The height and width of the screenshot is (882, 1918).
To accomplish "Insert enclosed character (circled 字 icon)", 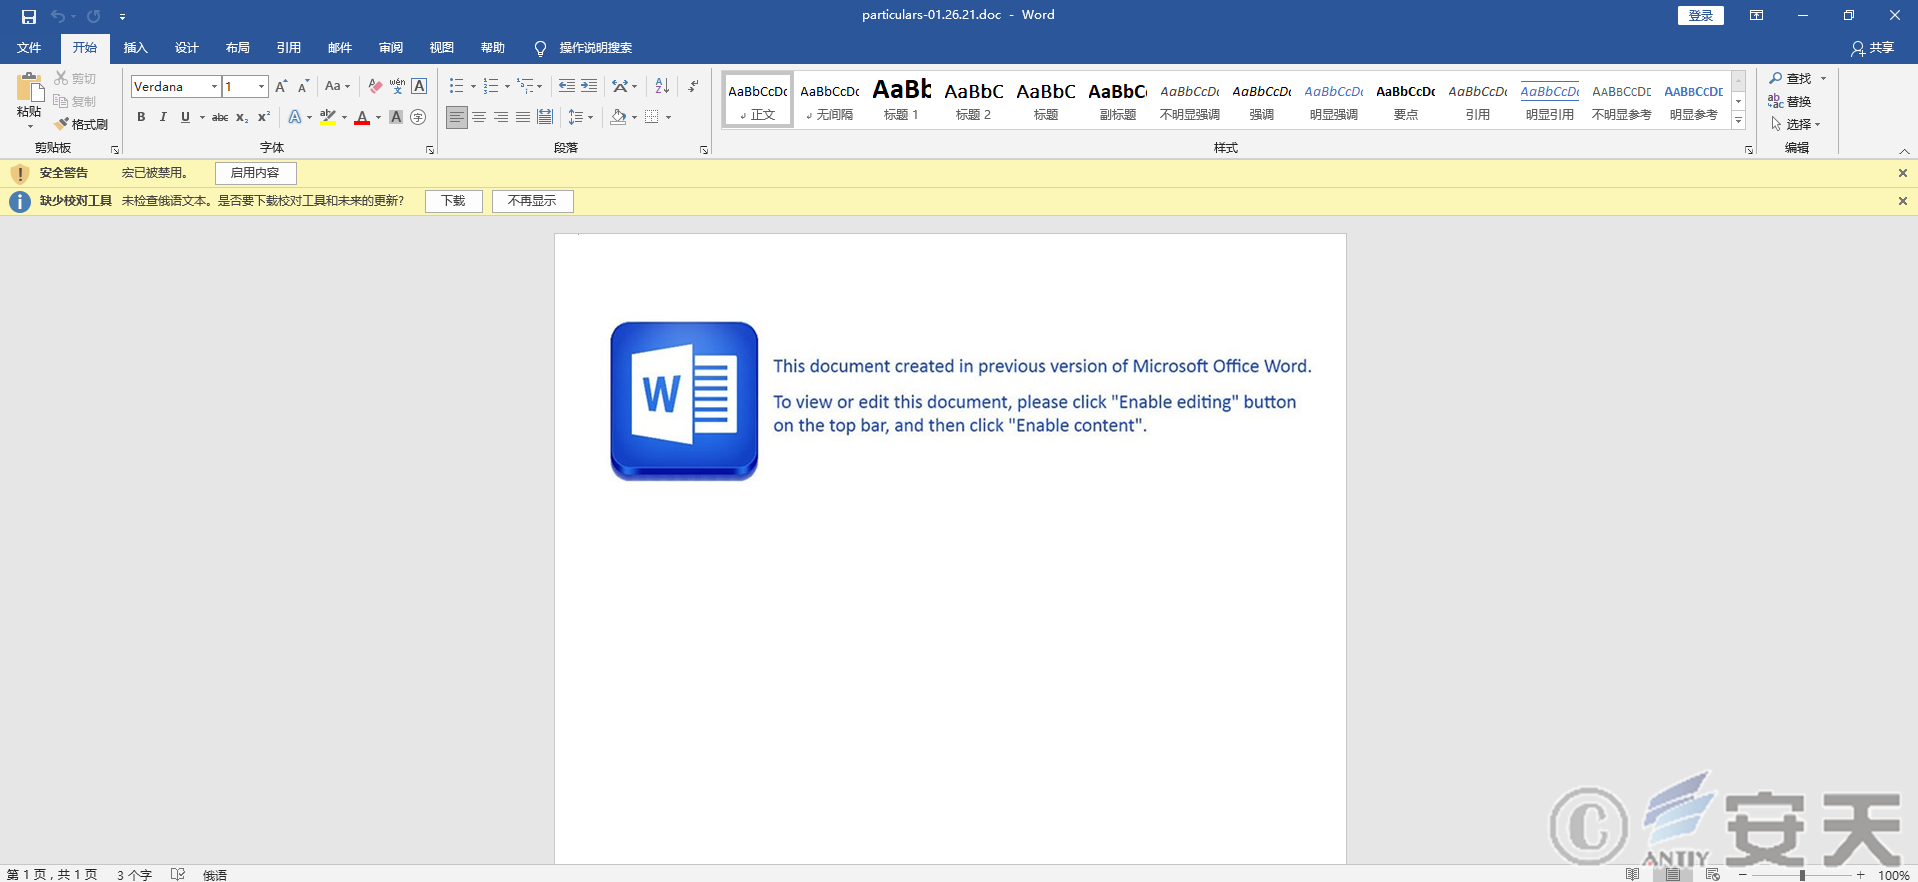I will pos(418,117).
